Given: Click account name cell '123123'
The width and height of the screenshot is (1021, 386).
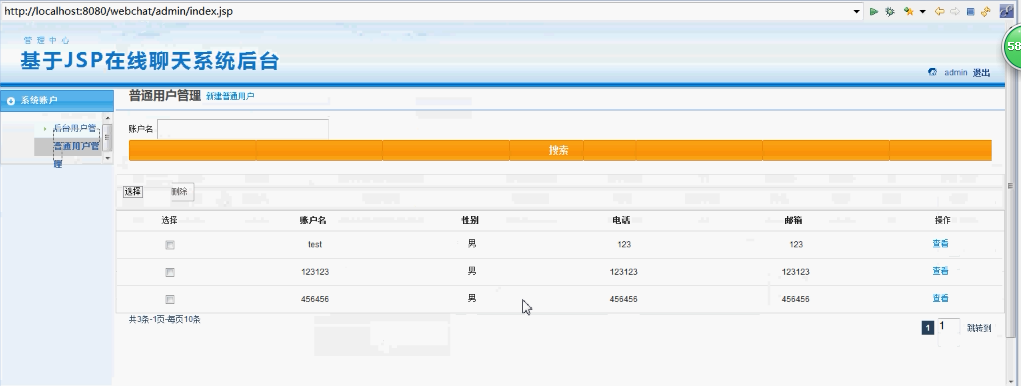Looking at the screenshot, I should pyautogui.click(x=315, y=272).
